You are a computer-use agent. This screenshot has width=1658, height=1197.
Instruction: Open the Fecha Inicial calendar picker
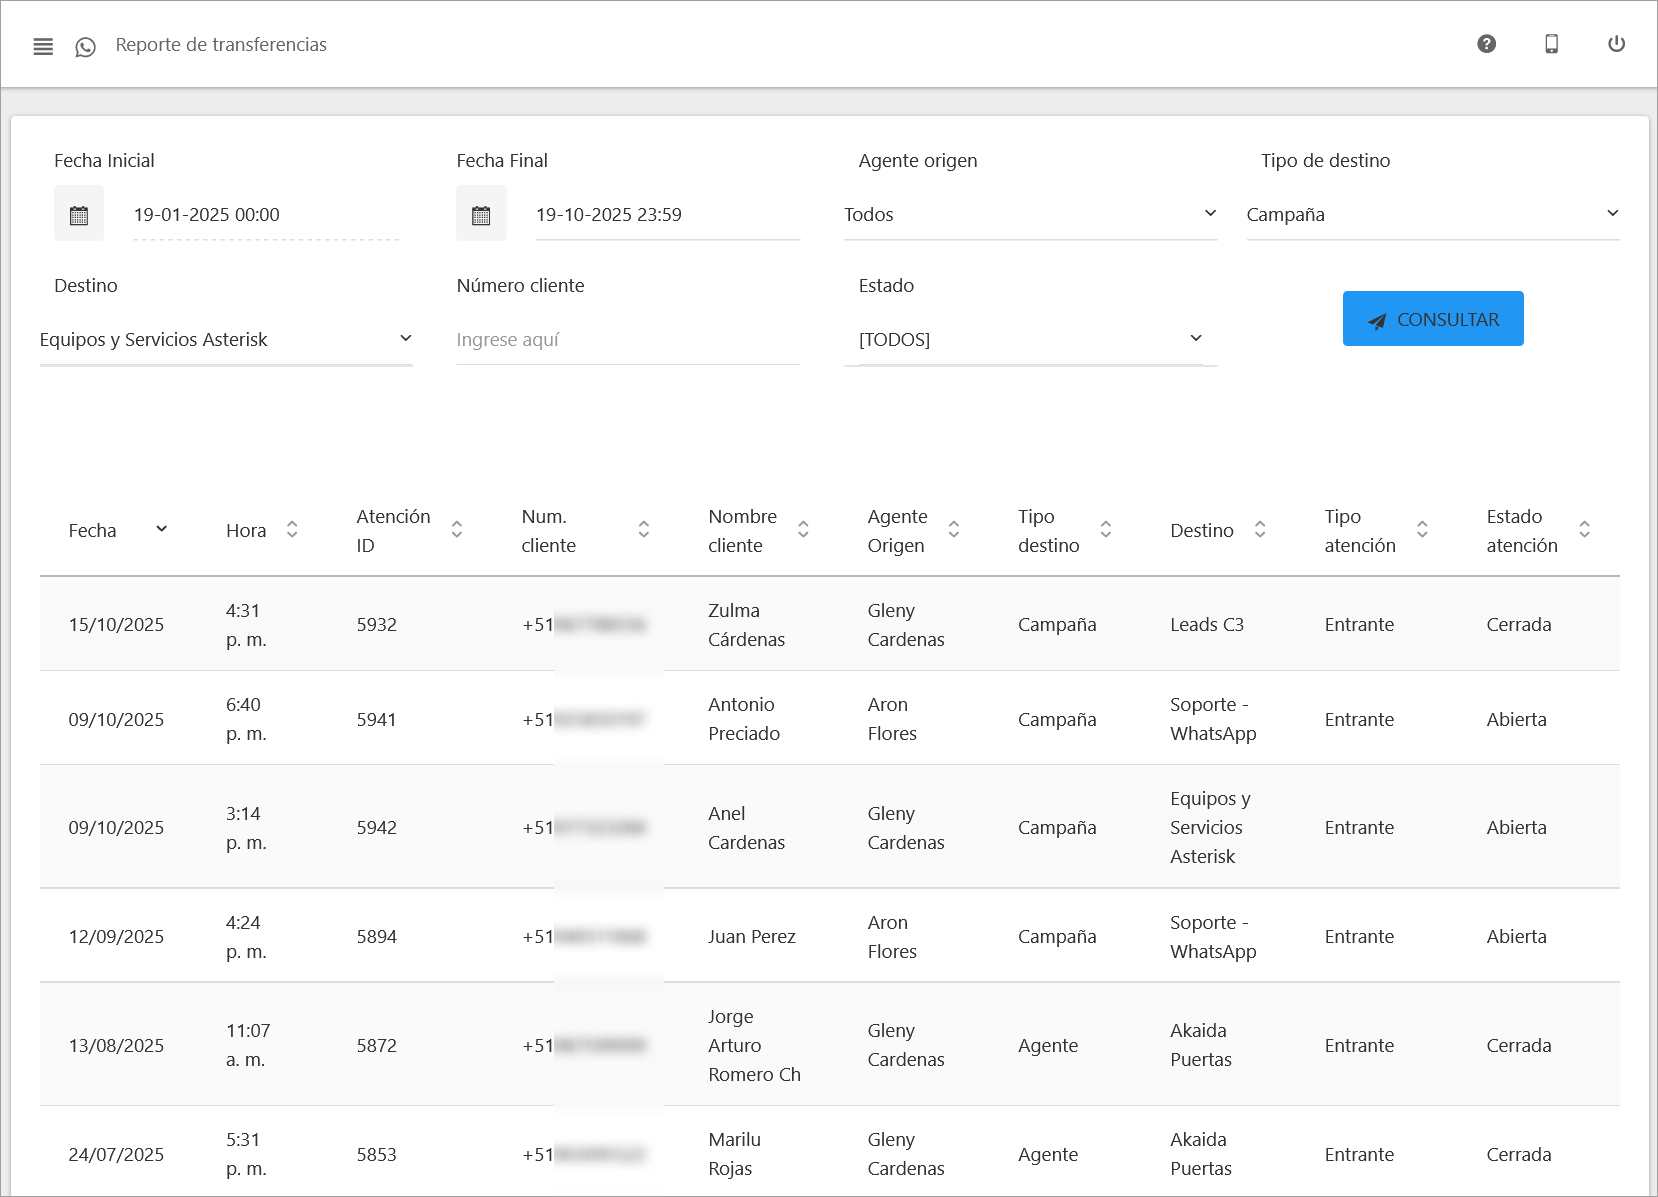point(79,214)
